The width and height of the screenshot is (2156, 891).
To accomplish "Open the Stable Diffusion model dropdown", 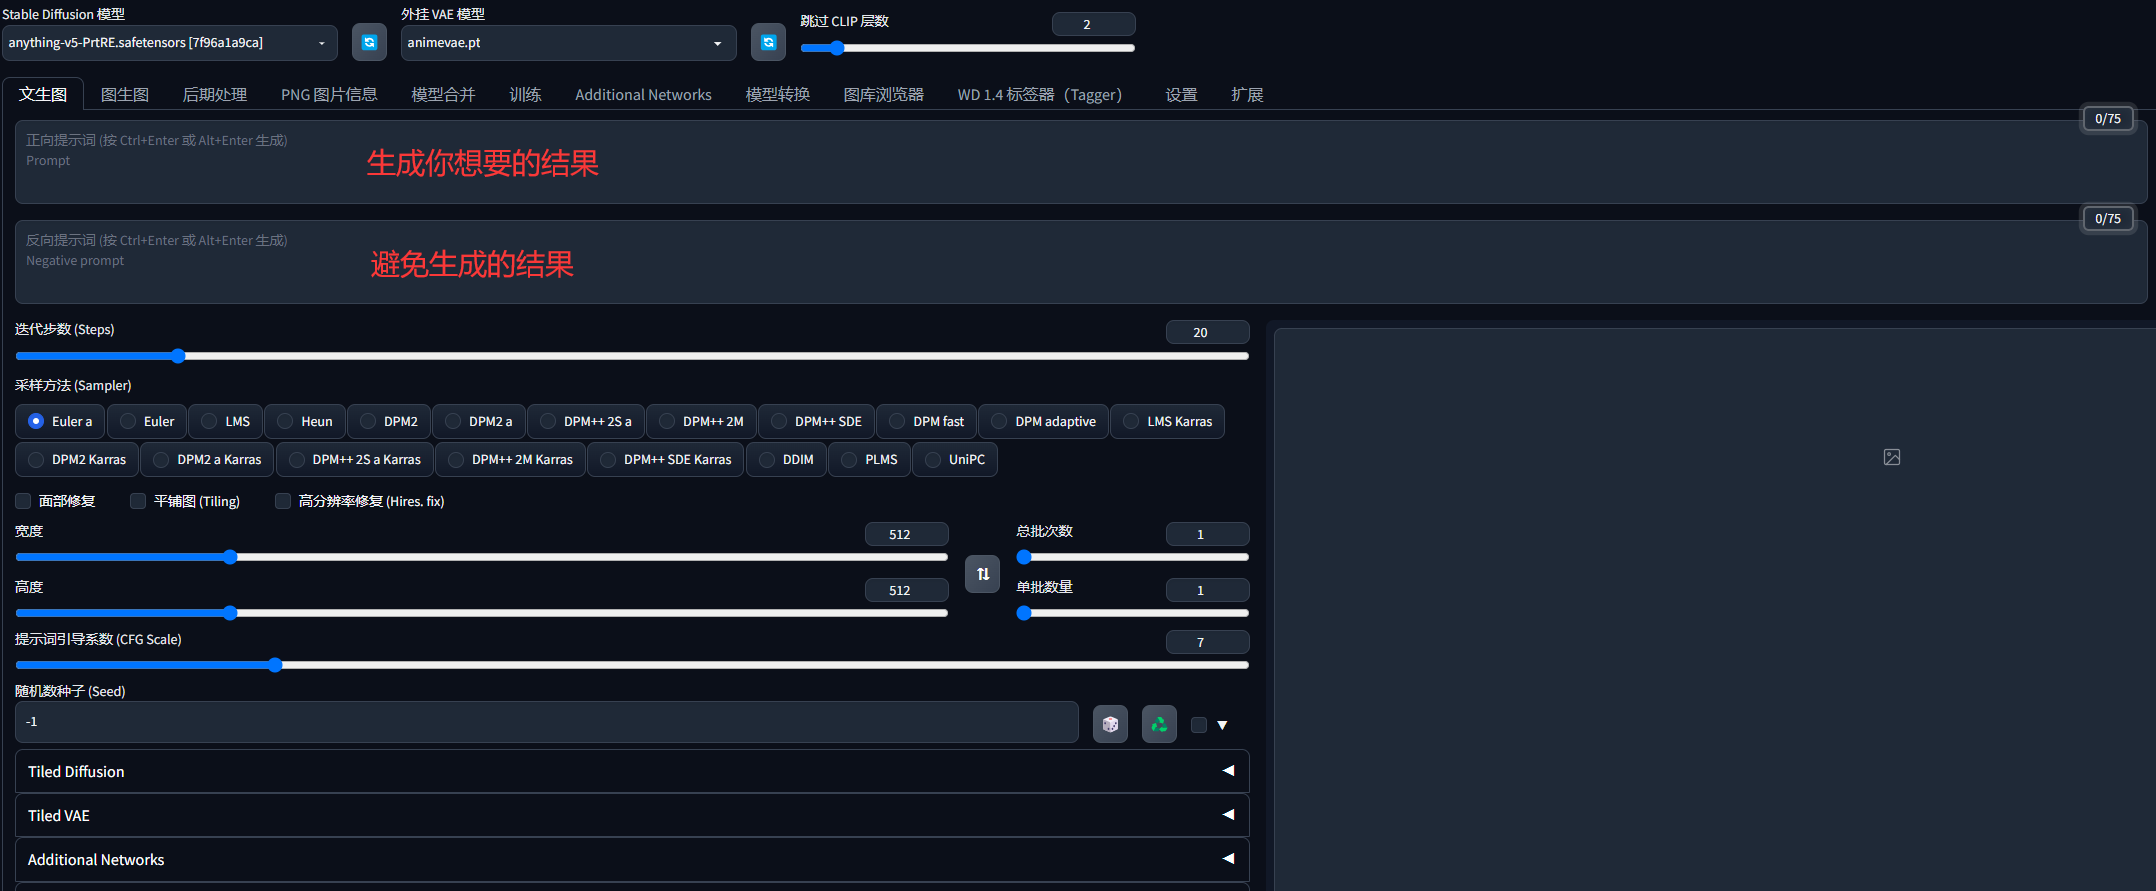I will click(x=170, y=43).
